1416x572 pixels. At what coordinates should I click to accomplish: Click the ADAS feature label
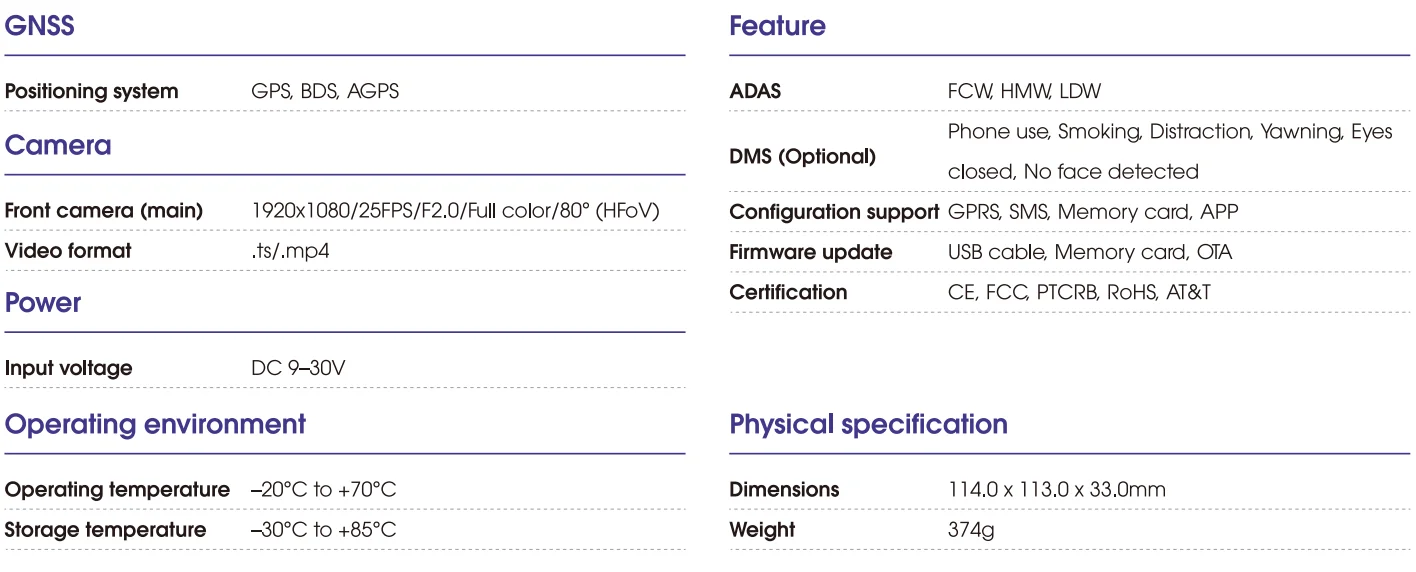[x=755, y=91]
